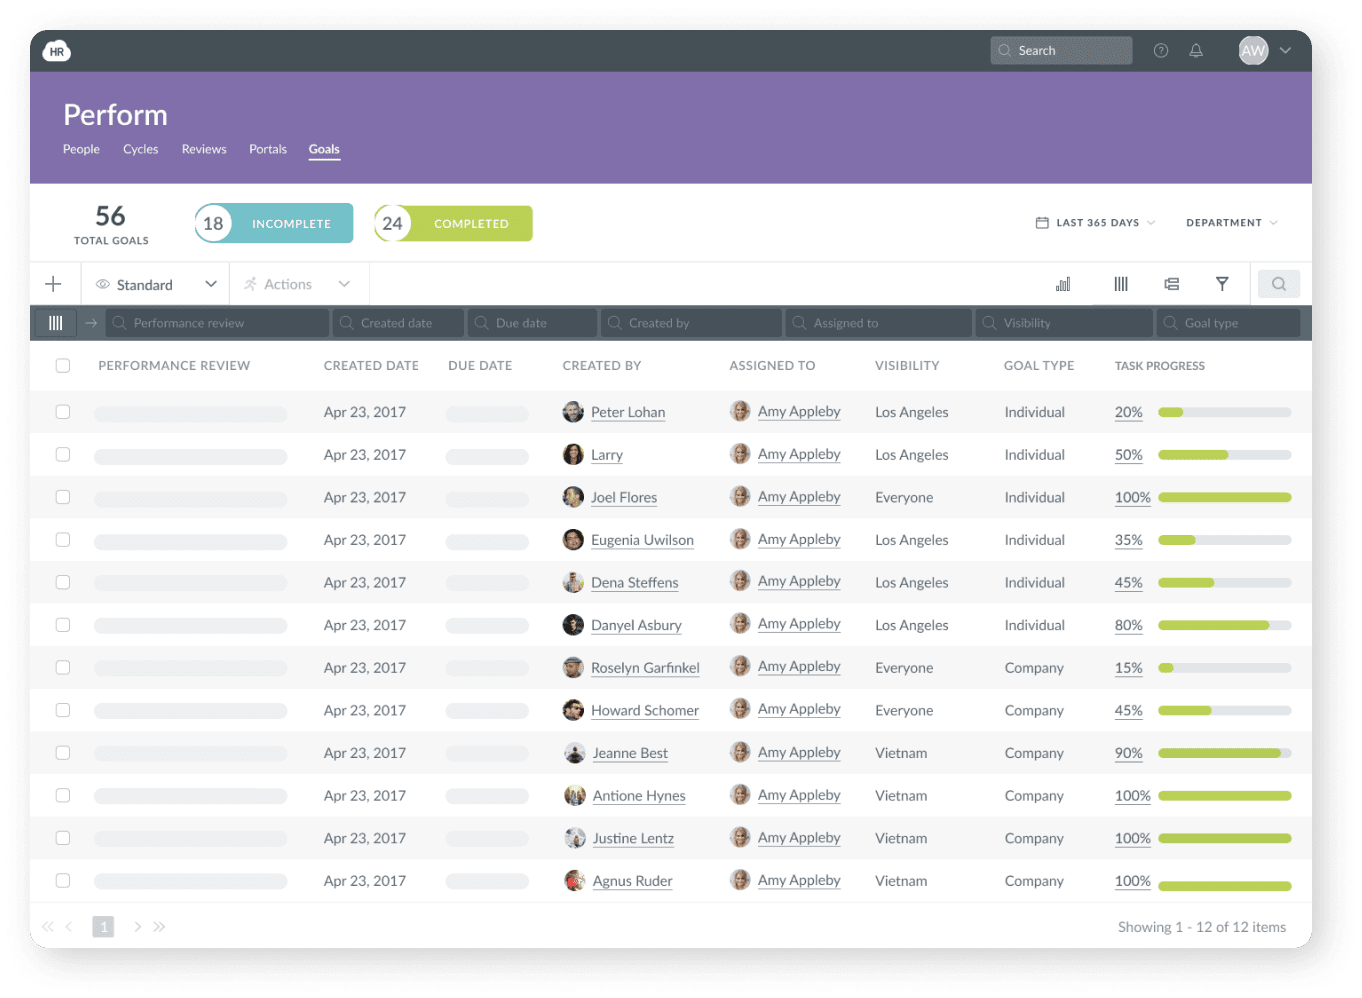
Task: Check the checkbox on Peter Lohan's row
Action: pyautogui.click(x=63, y=411)
